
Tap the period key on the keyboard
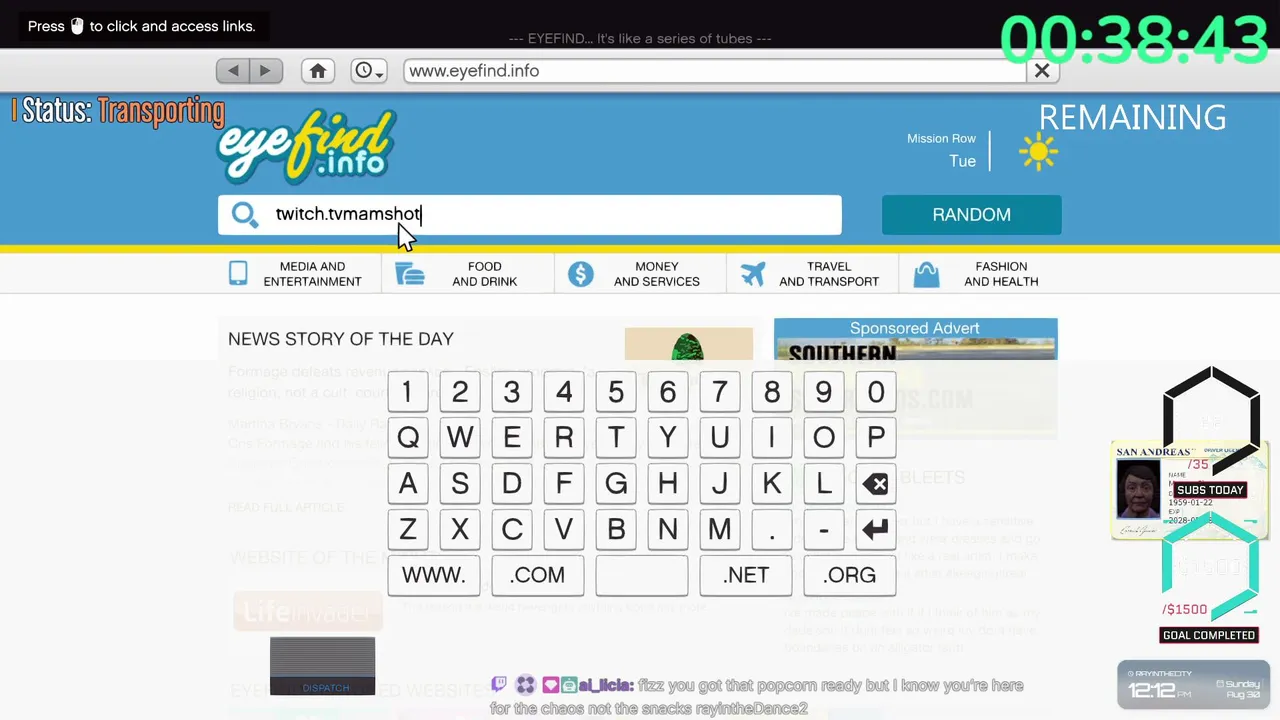[x=771, y=529]
